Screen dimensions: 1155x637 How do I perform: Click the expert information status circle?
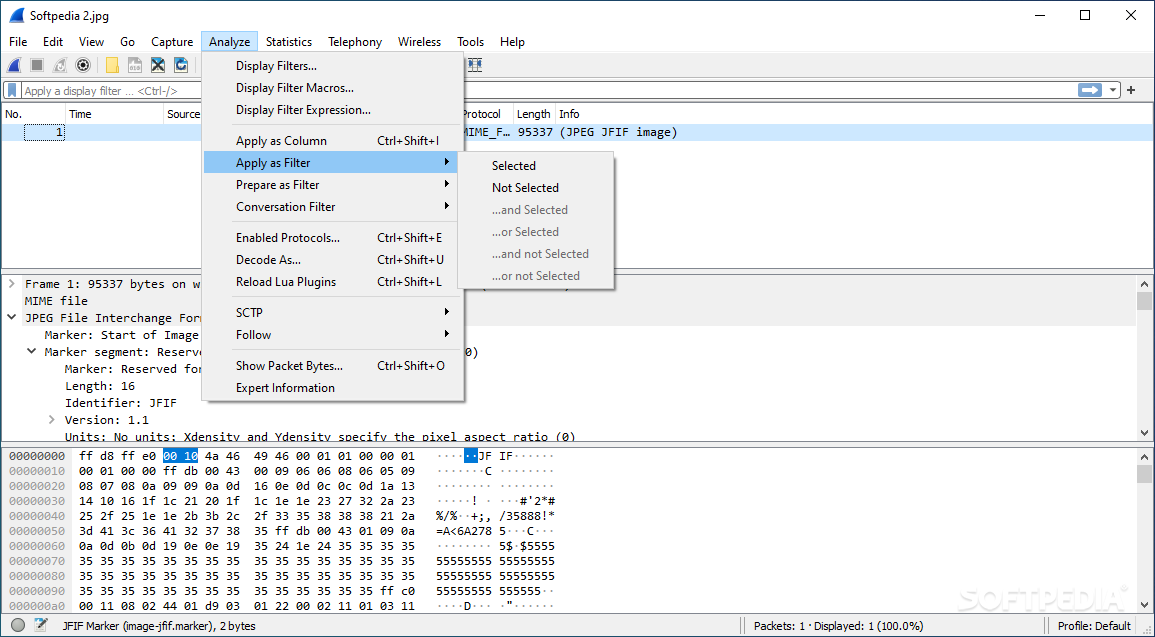point(18,626)
